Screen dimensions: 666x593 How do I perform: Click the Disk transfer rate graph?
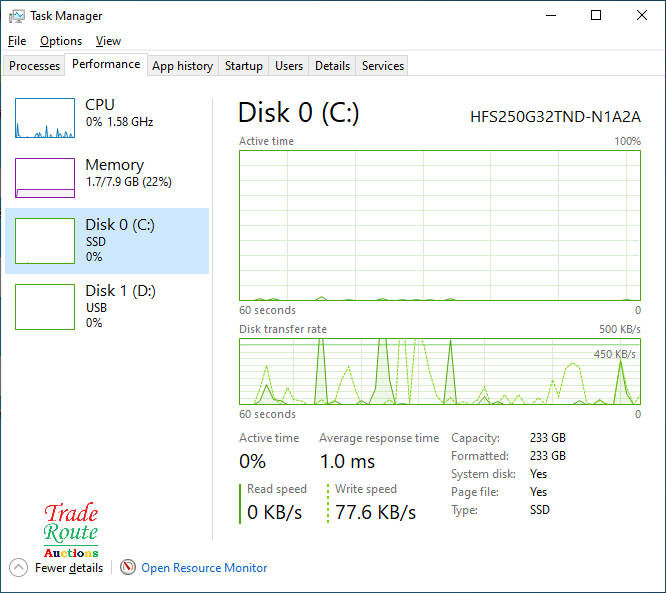pyautogui.click(x=440, y=371)
